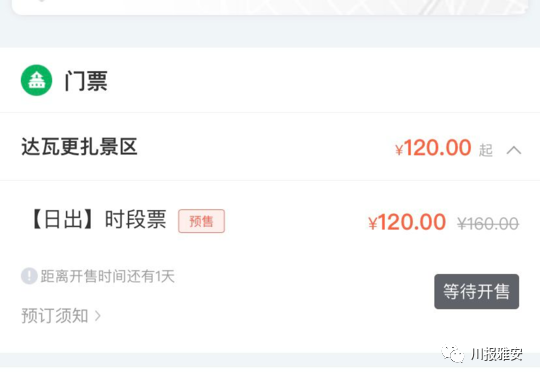Image resolution: width=540 pixels, height=379 pixels.
Task: Click the gray exclamation info icon
Action: click(29, 276)
